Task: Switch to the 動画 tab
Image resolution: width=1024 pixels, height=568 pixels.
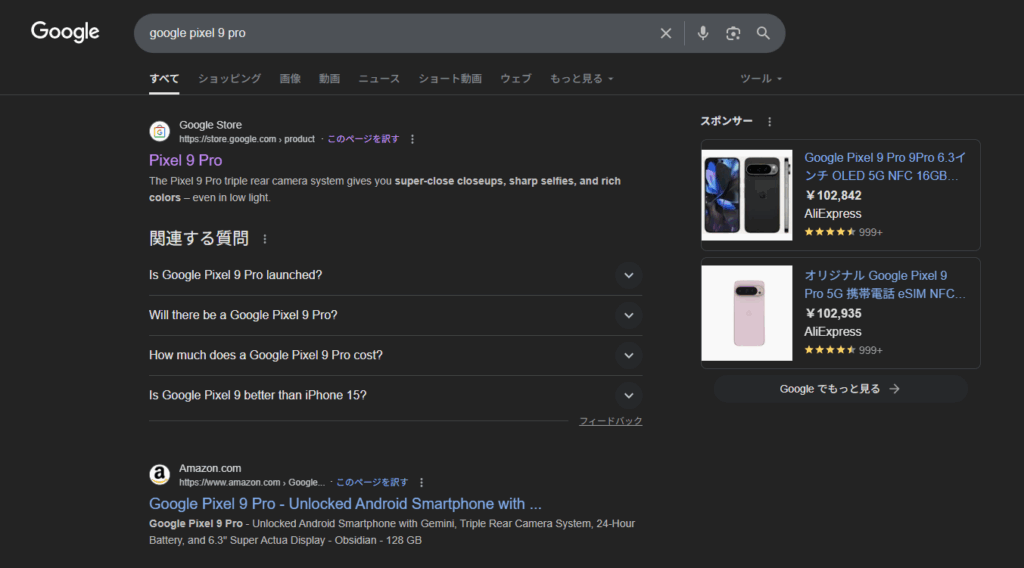Action: tap(329, 79)
